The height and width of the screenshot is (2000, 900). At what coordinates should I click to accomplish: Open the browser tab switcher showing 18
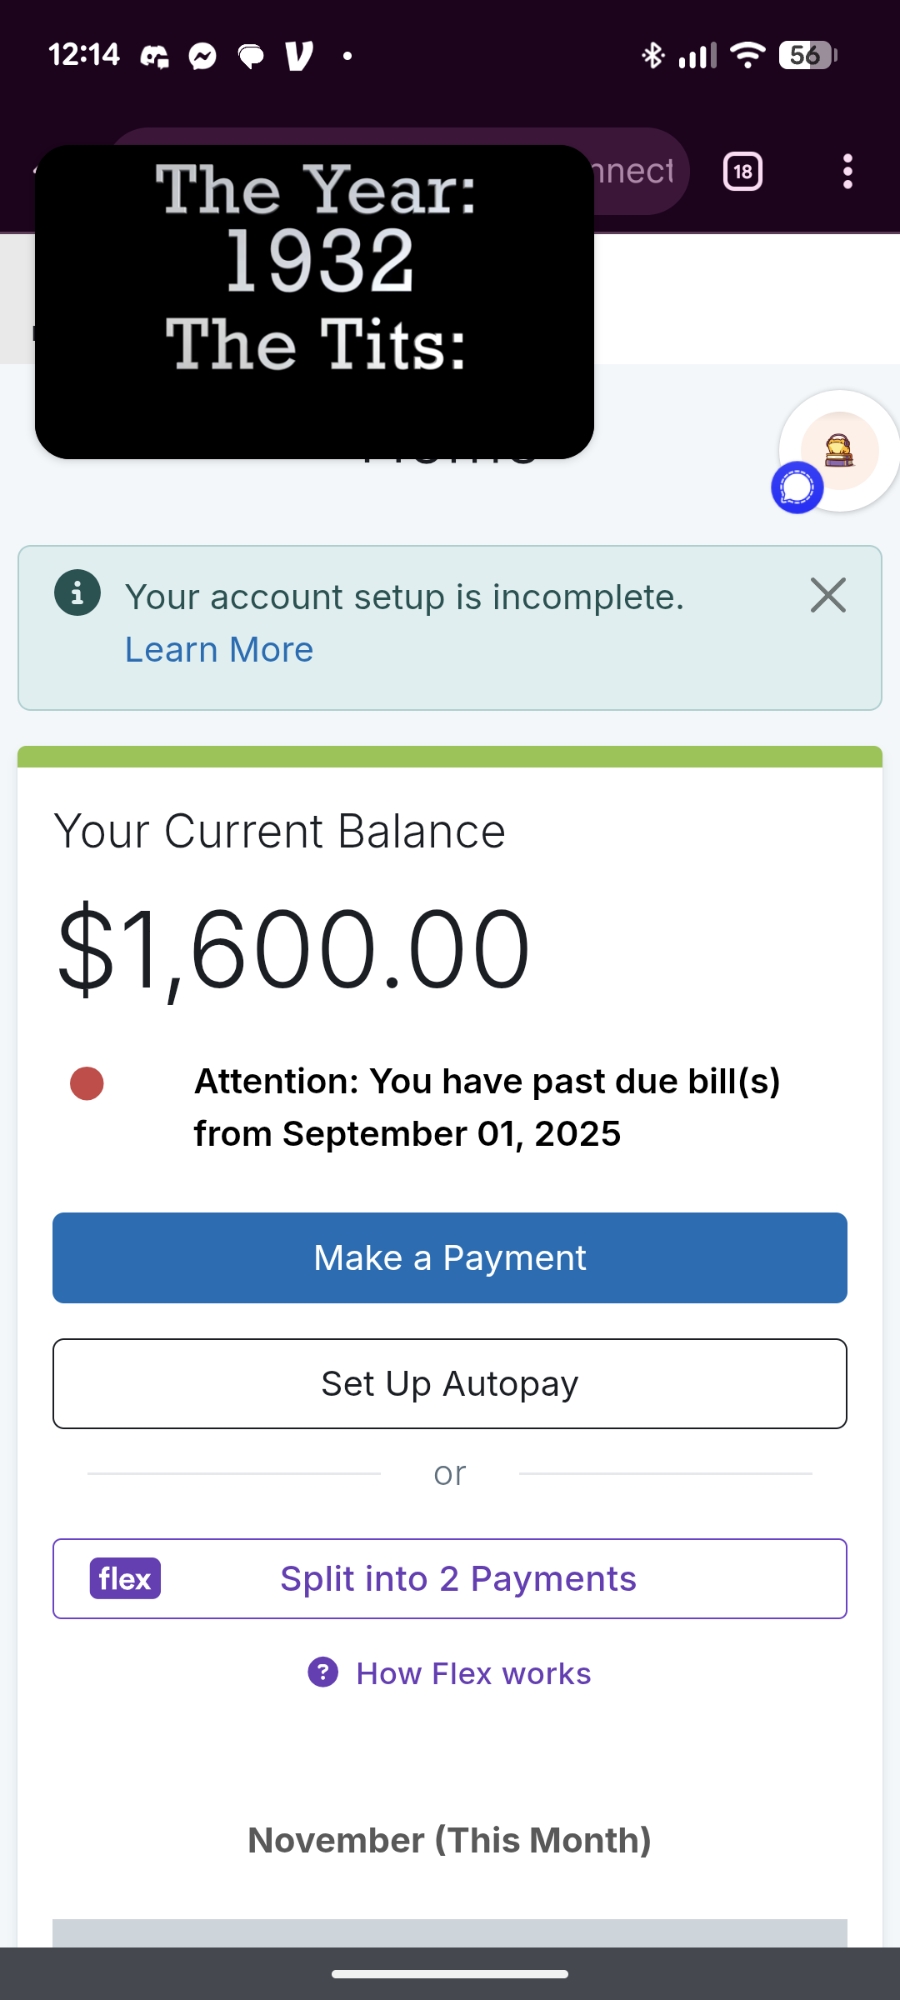[742, 172]
